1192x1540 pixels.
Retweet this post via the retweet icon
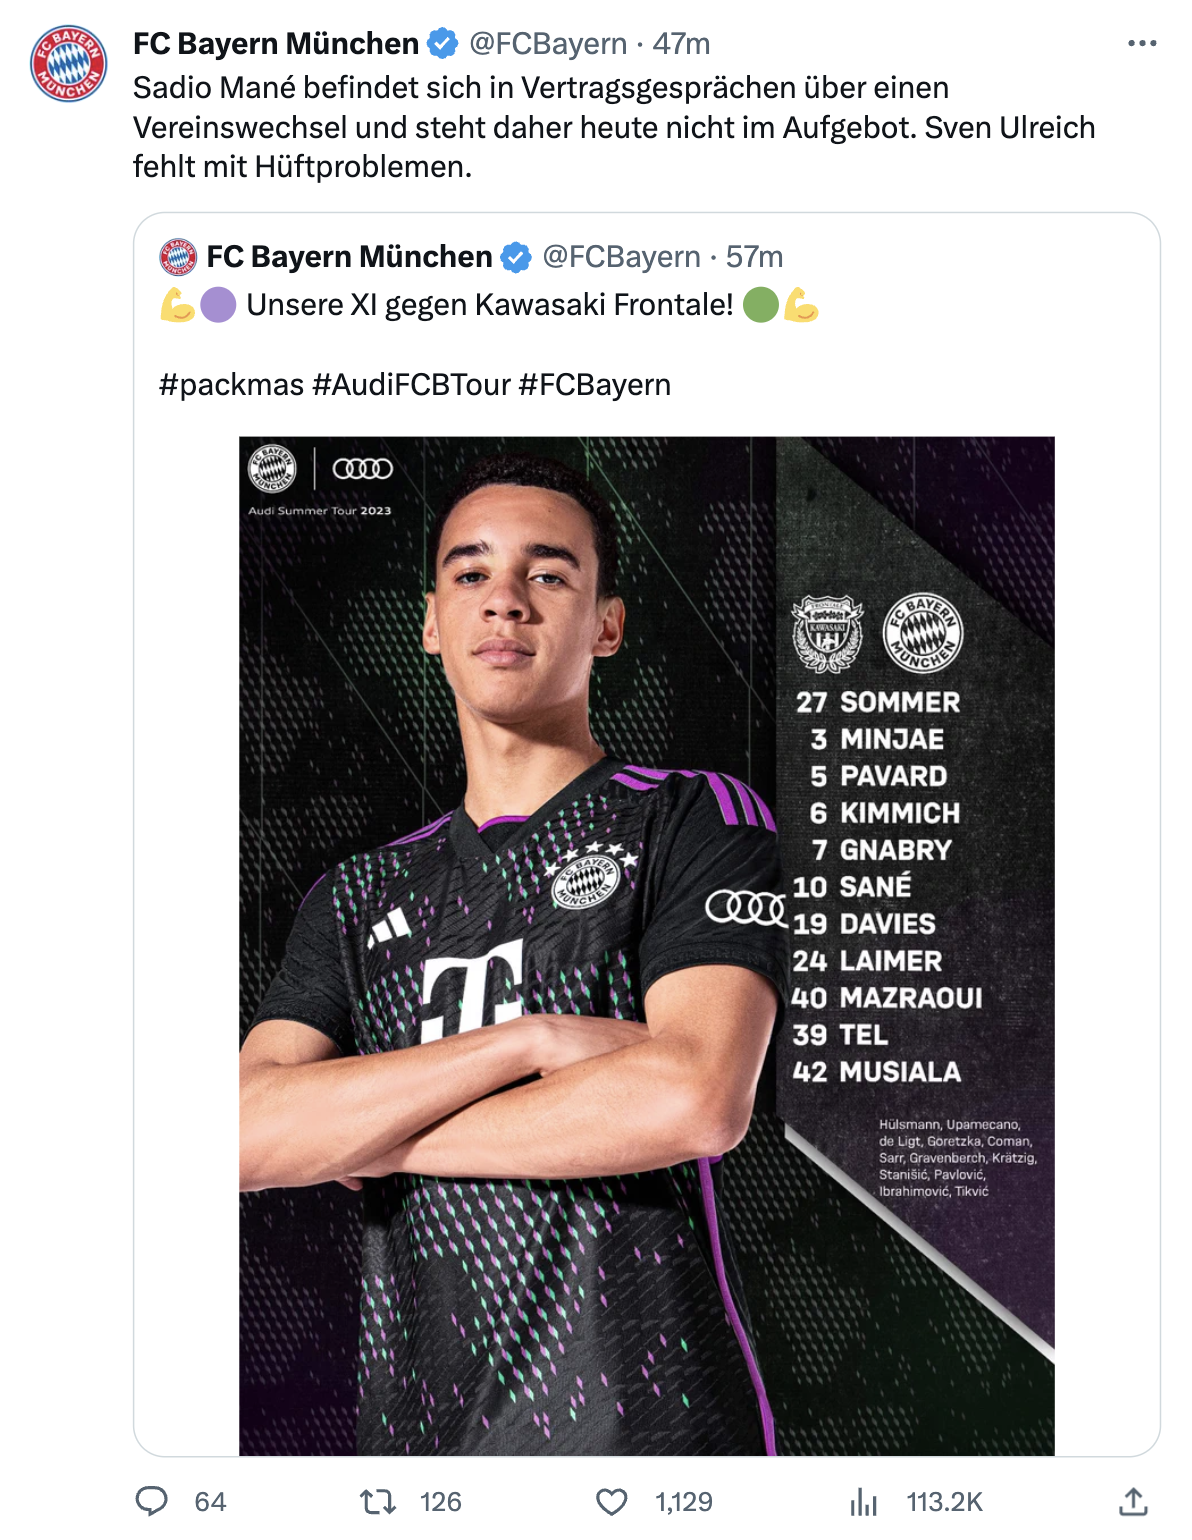click(x=378, y=1501)
